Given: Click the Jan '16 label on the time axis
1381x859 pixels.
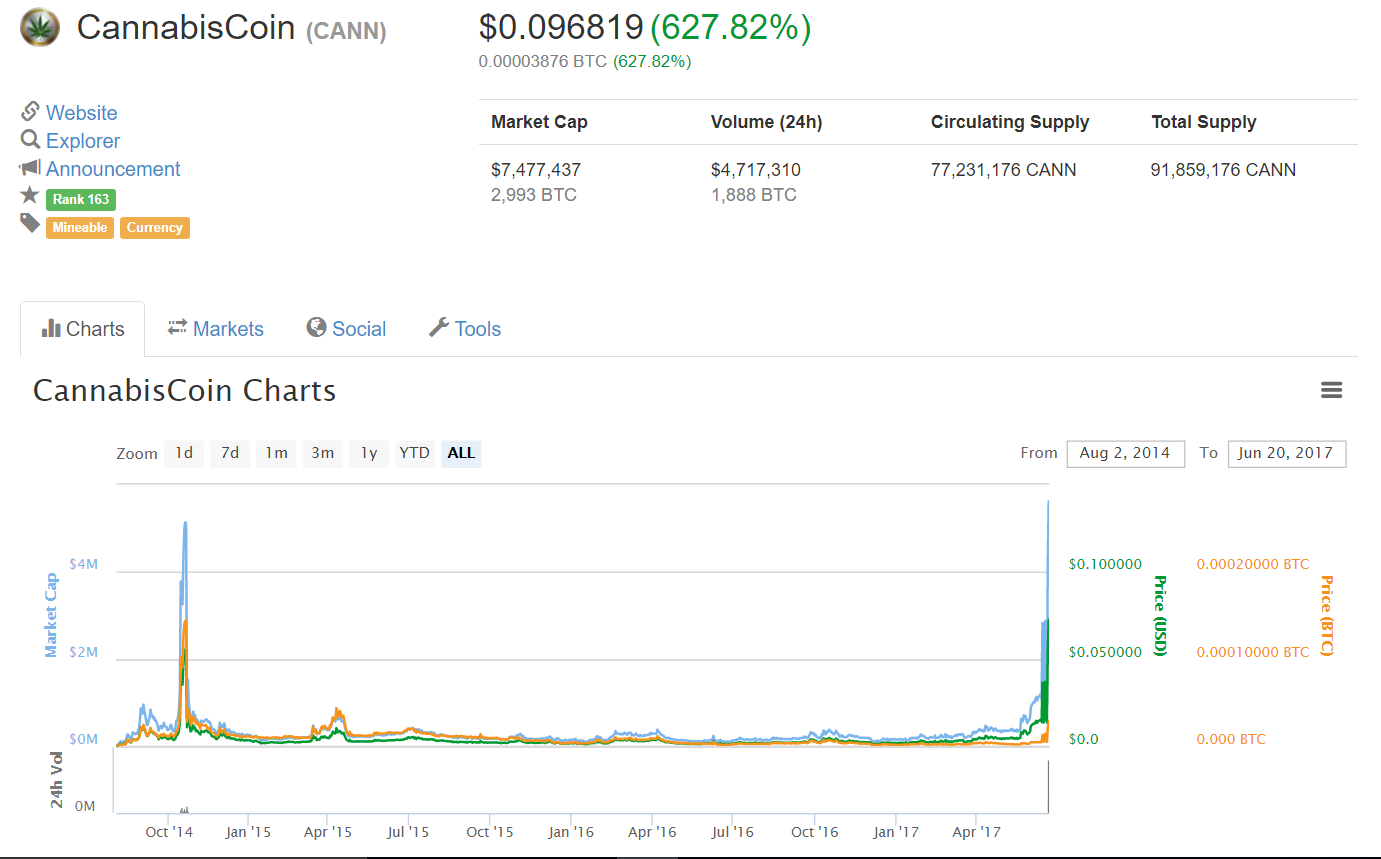Looking at the screenshot, I should [571, 832].
